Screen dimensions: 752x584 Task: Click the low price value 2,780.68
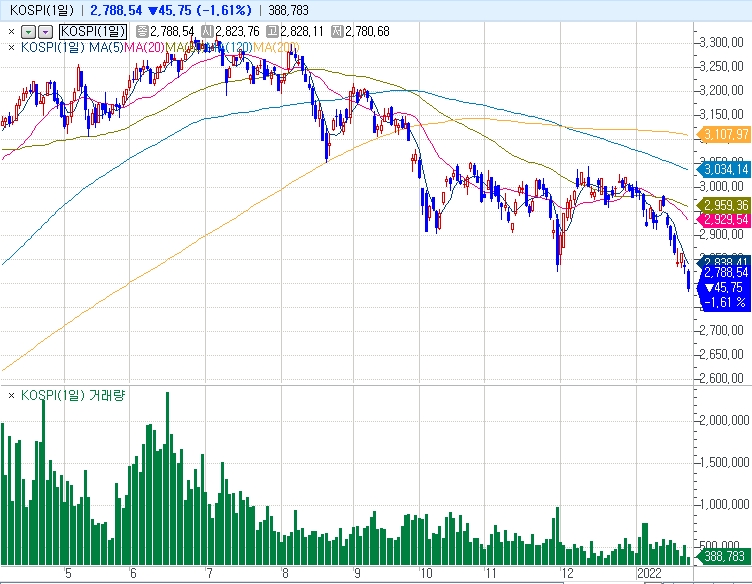pyautogui.click(x=367, y=32)
